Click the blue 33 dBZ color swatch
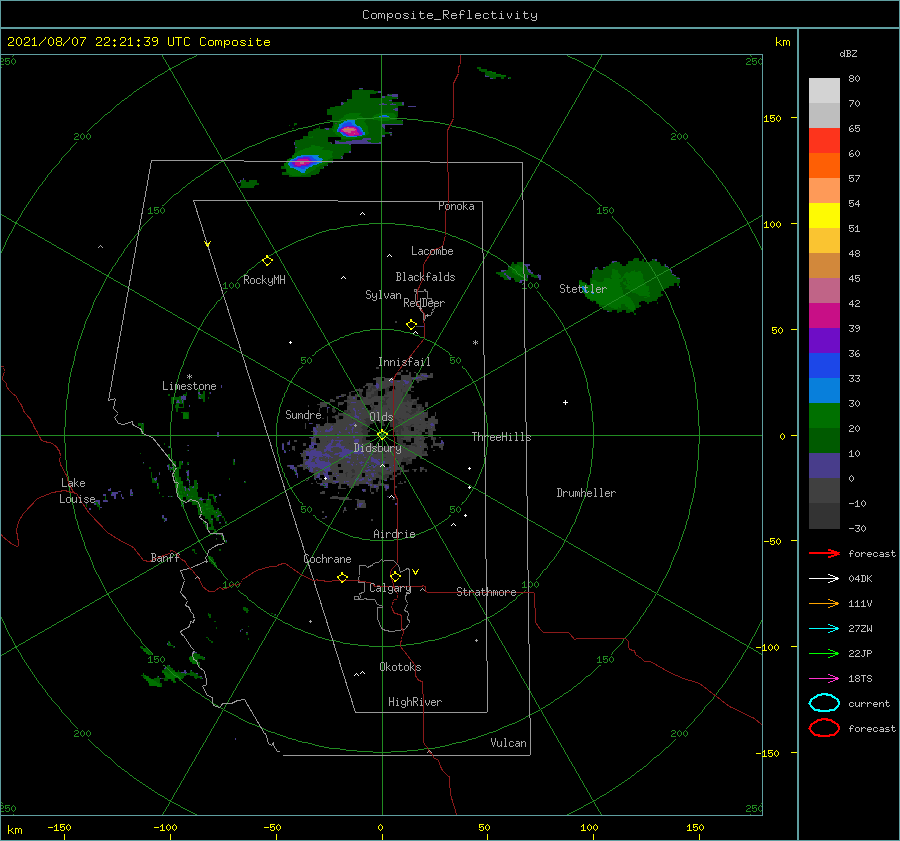This screenshot has width=900, height=841. coord(824,366)
